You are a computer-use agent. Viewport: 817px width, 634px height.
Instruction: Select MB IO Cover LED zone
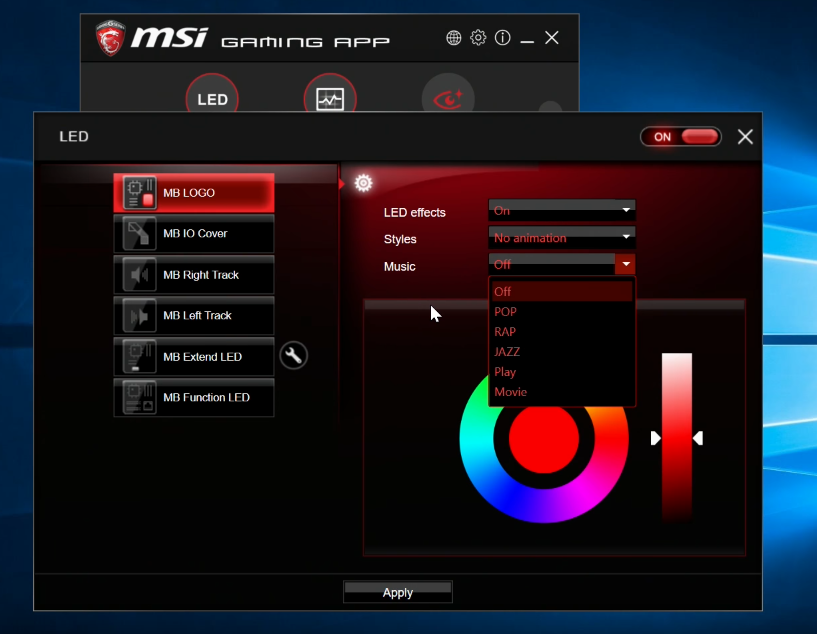pos(194,233)
